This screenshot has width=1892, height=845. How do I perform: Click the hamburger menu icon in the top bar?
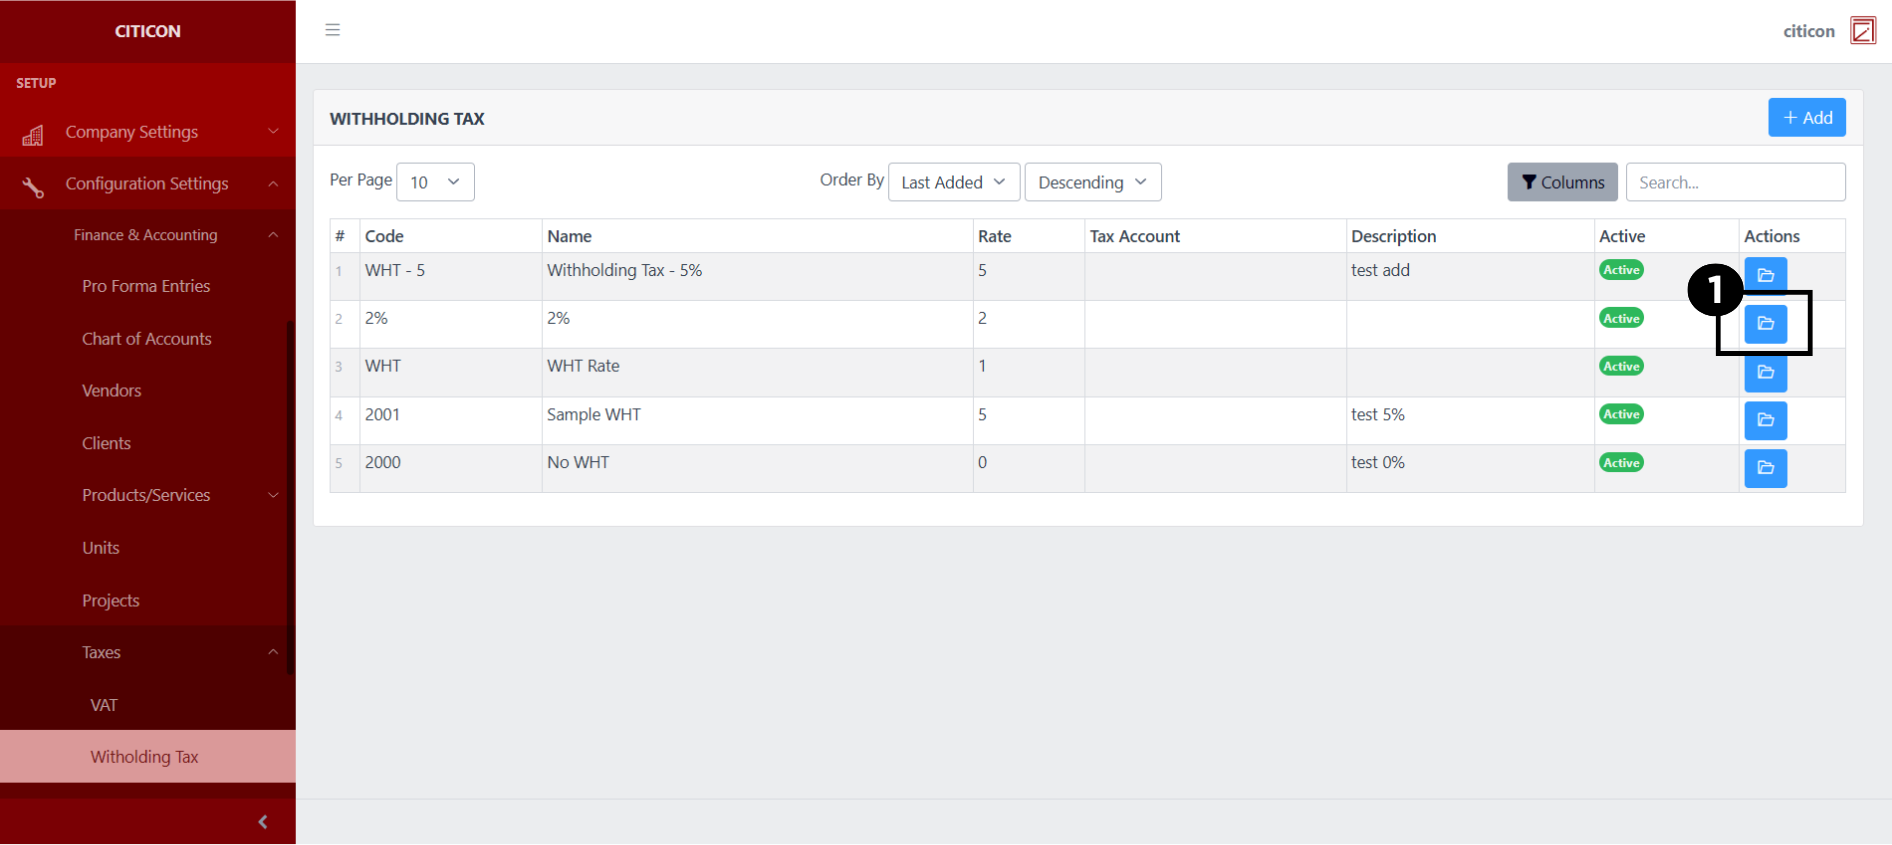[333, 30]
